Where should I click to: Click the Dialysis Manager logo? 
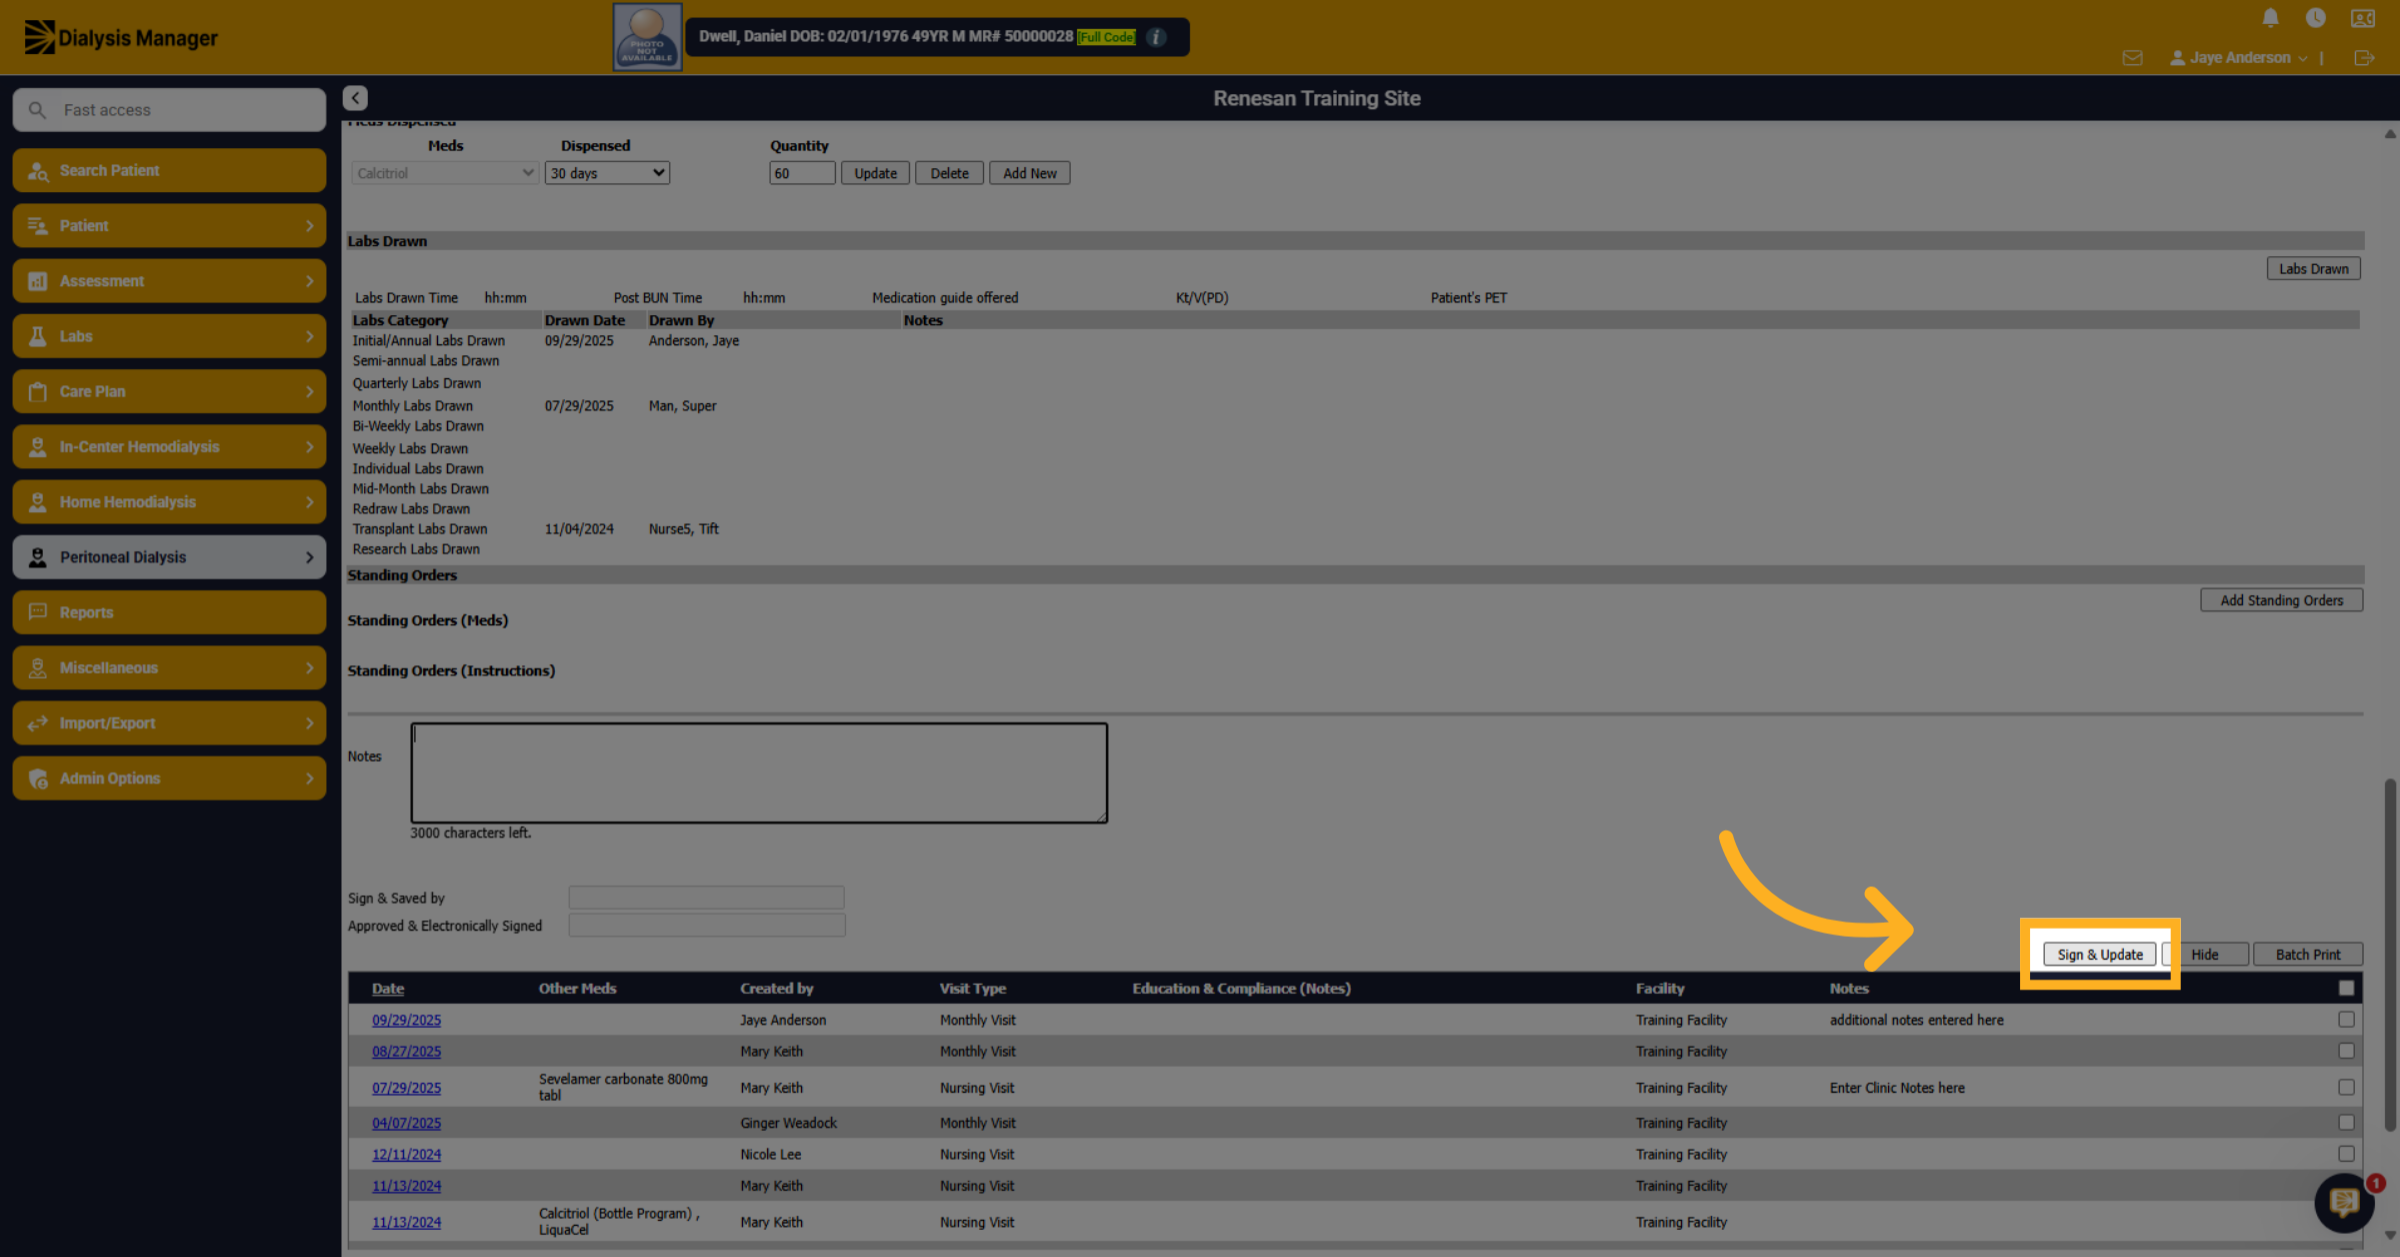(120, 38)
